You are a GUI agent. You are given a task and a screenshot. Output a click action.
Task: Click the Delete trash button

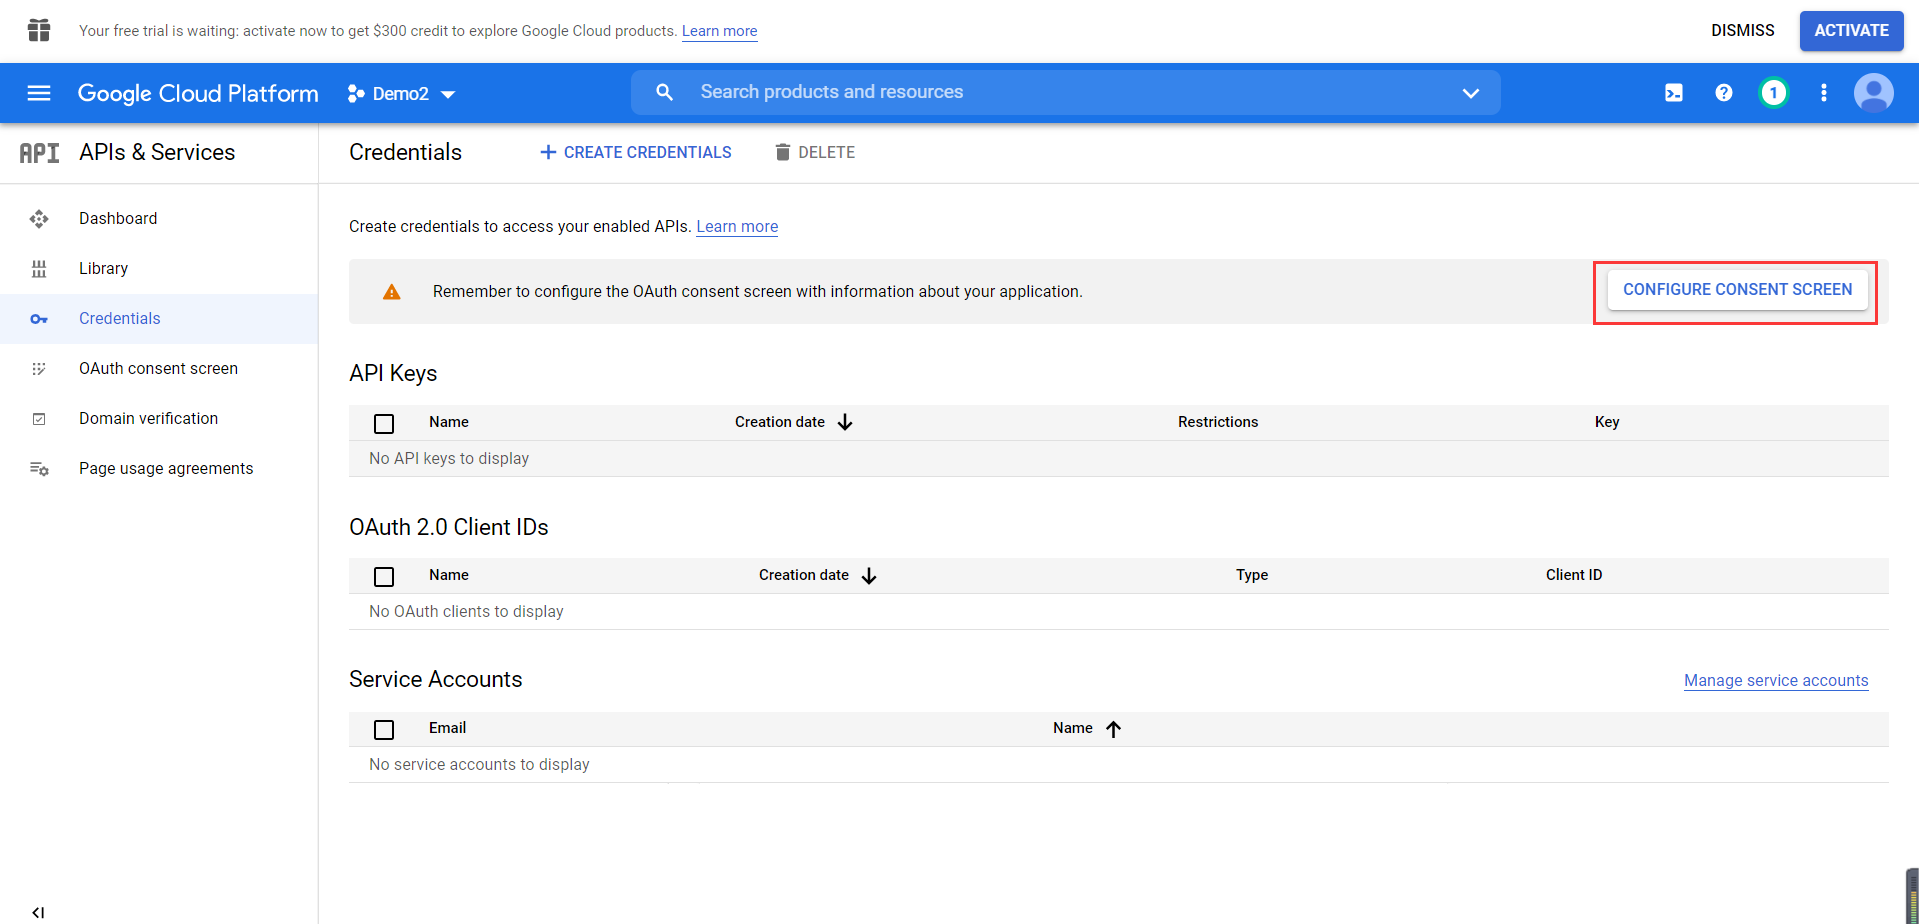[815, 152]
